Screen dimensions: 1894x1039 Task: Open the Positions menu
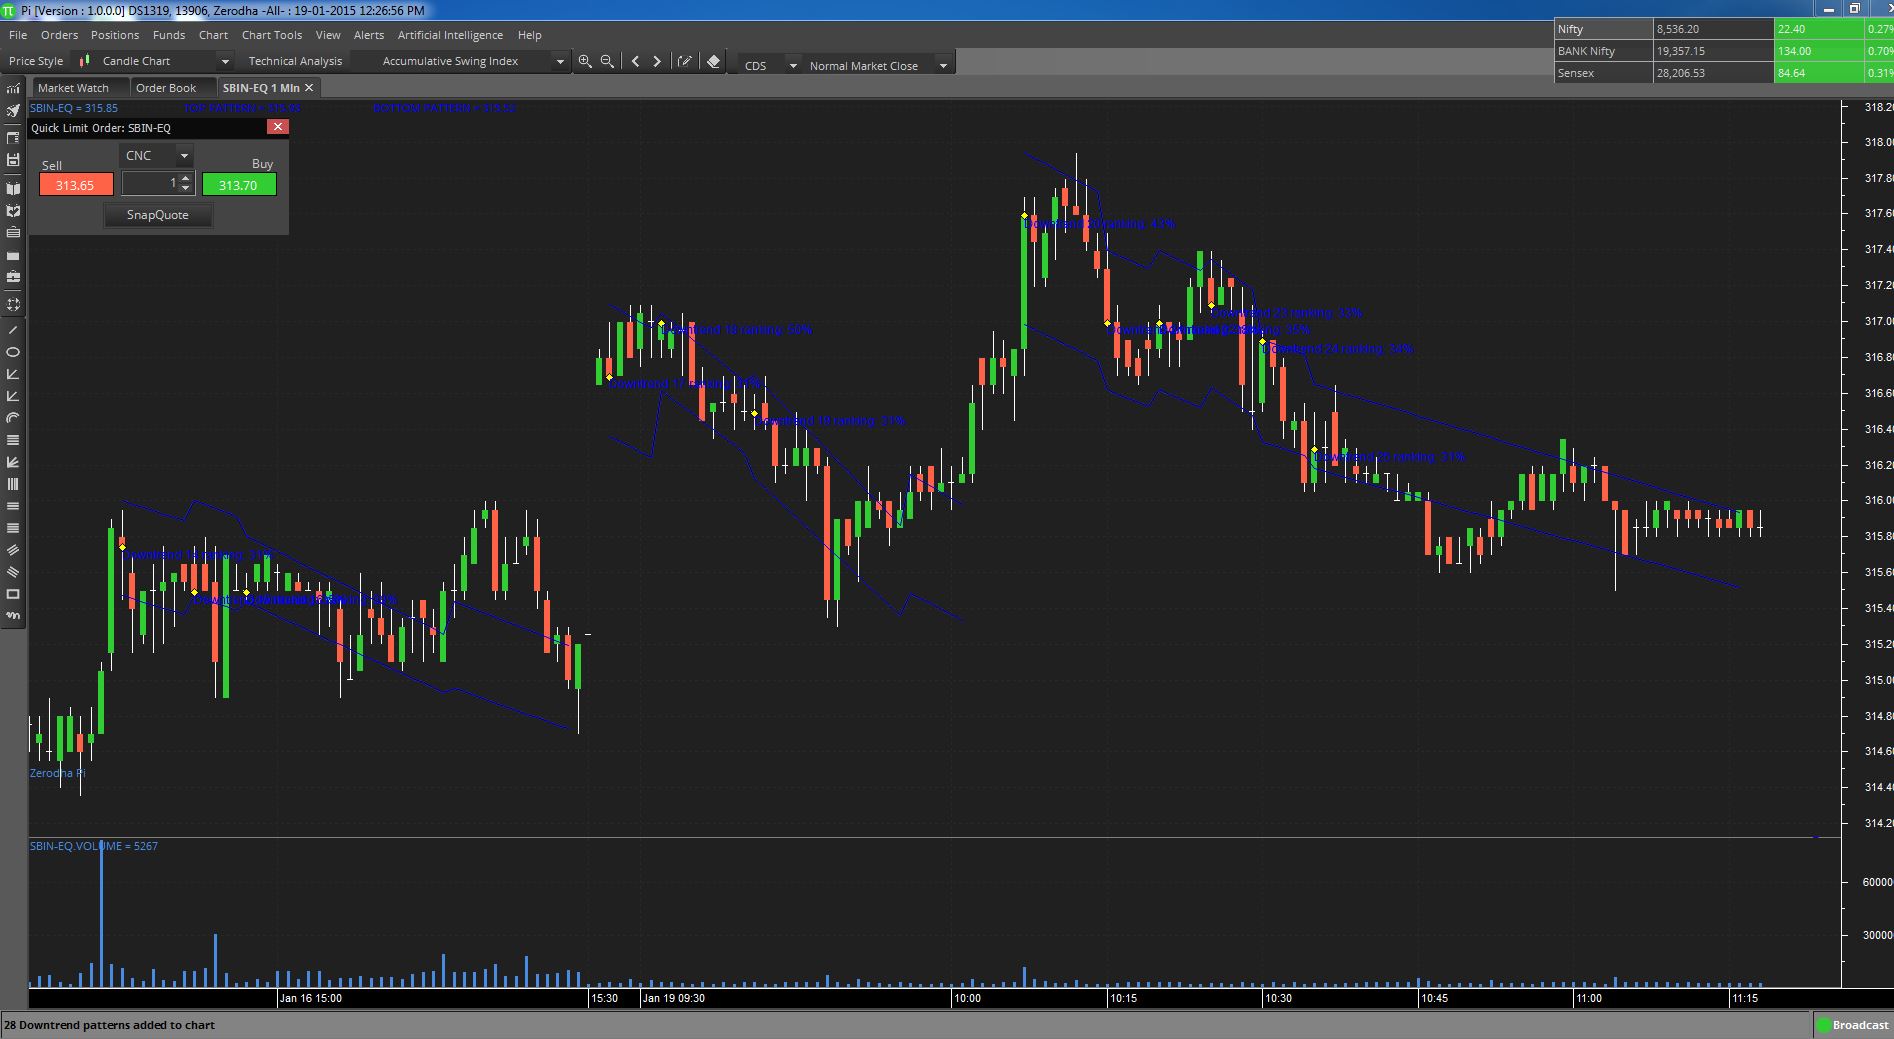115,35
